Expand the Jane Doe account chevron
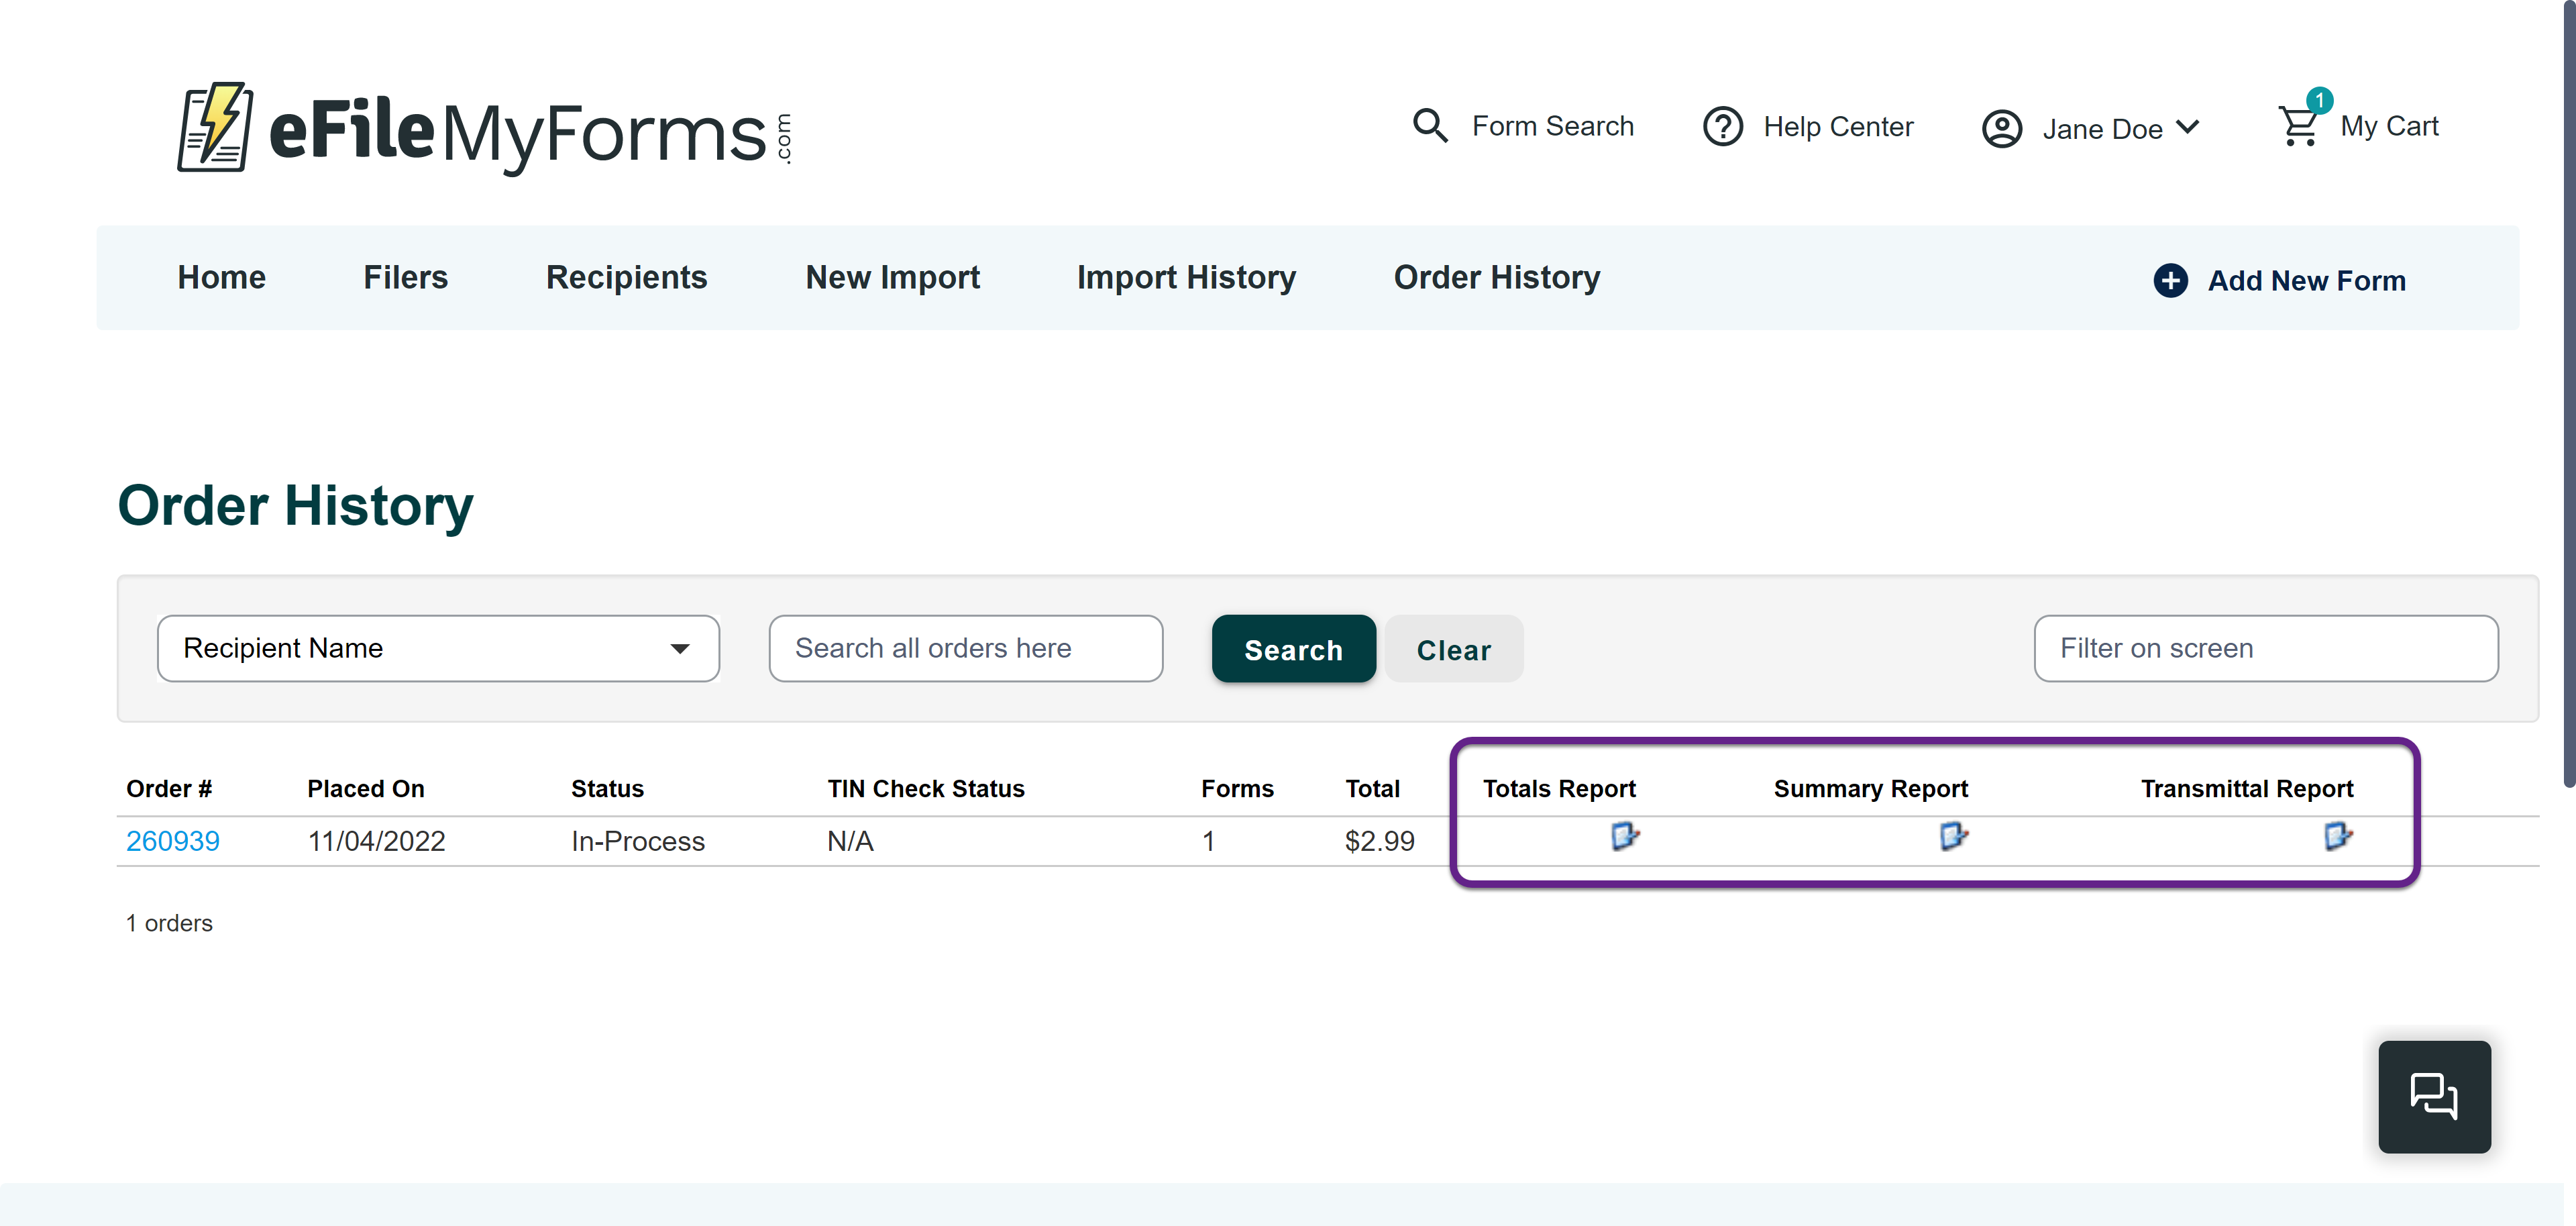 click(x=2188, y=127)
